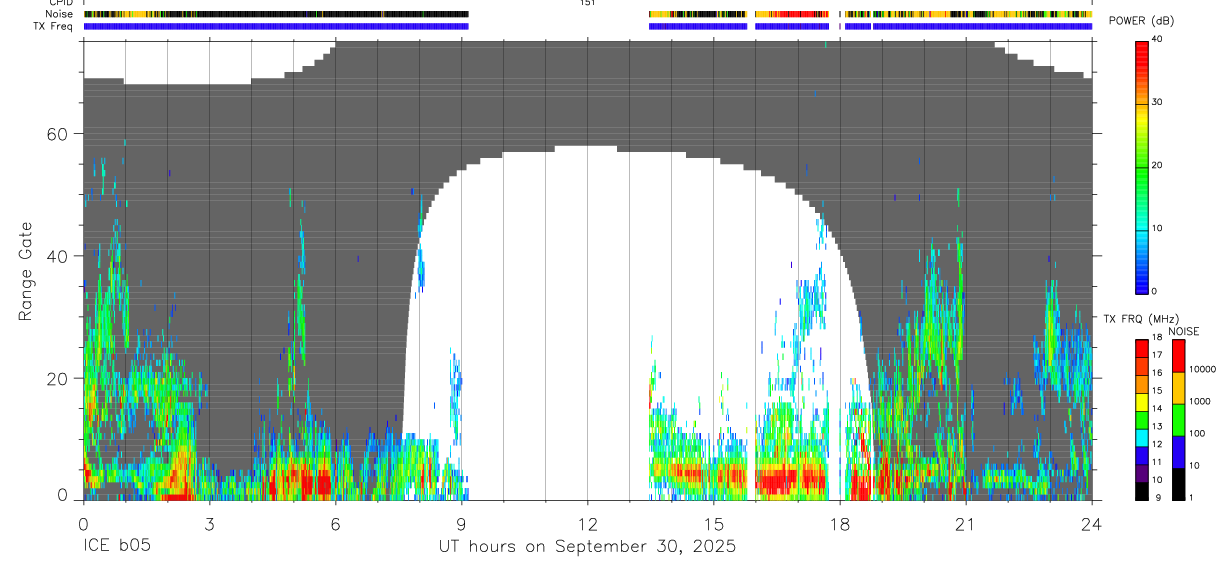Click the '1000' label on NOISE scale
This screenshot has height=567, width=1228.
1199,401
